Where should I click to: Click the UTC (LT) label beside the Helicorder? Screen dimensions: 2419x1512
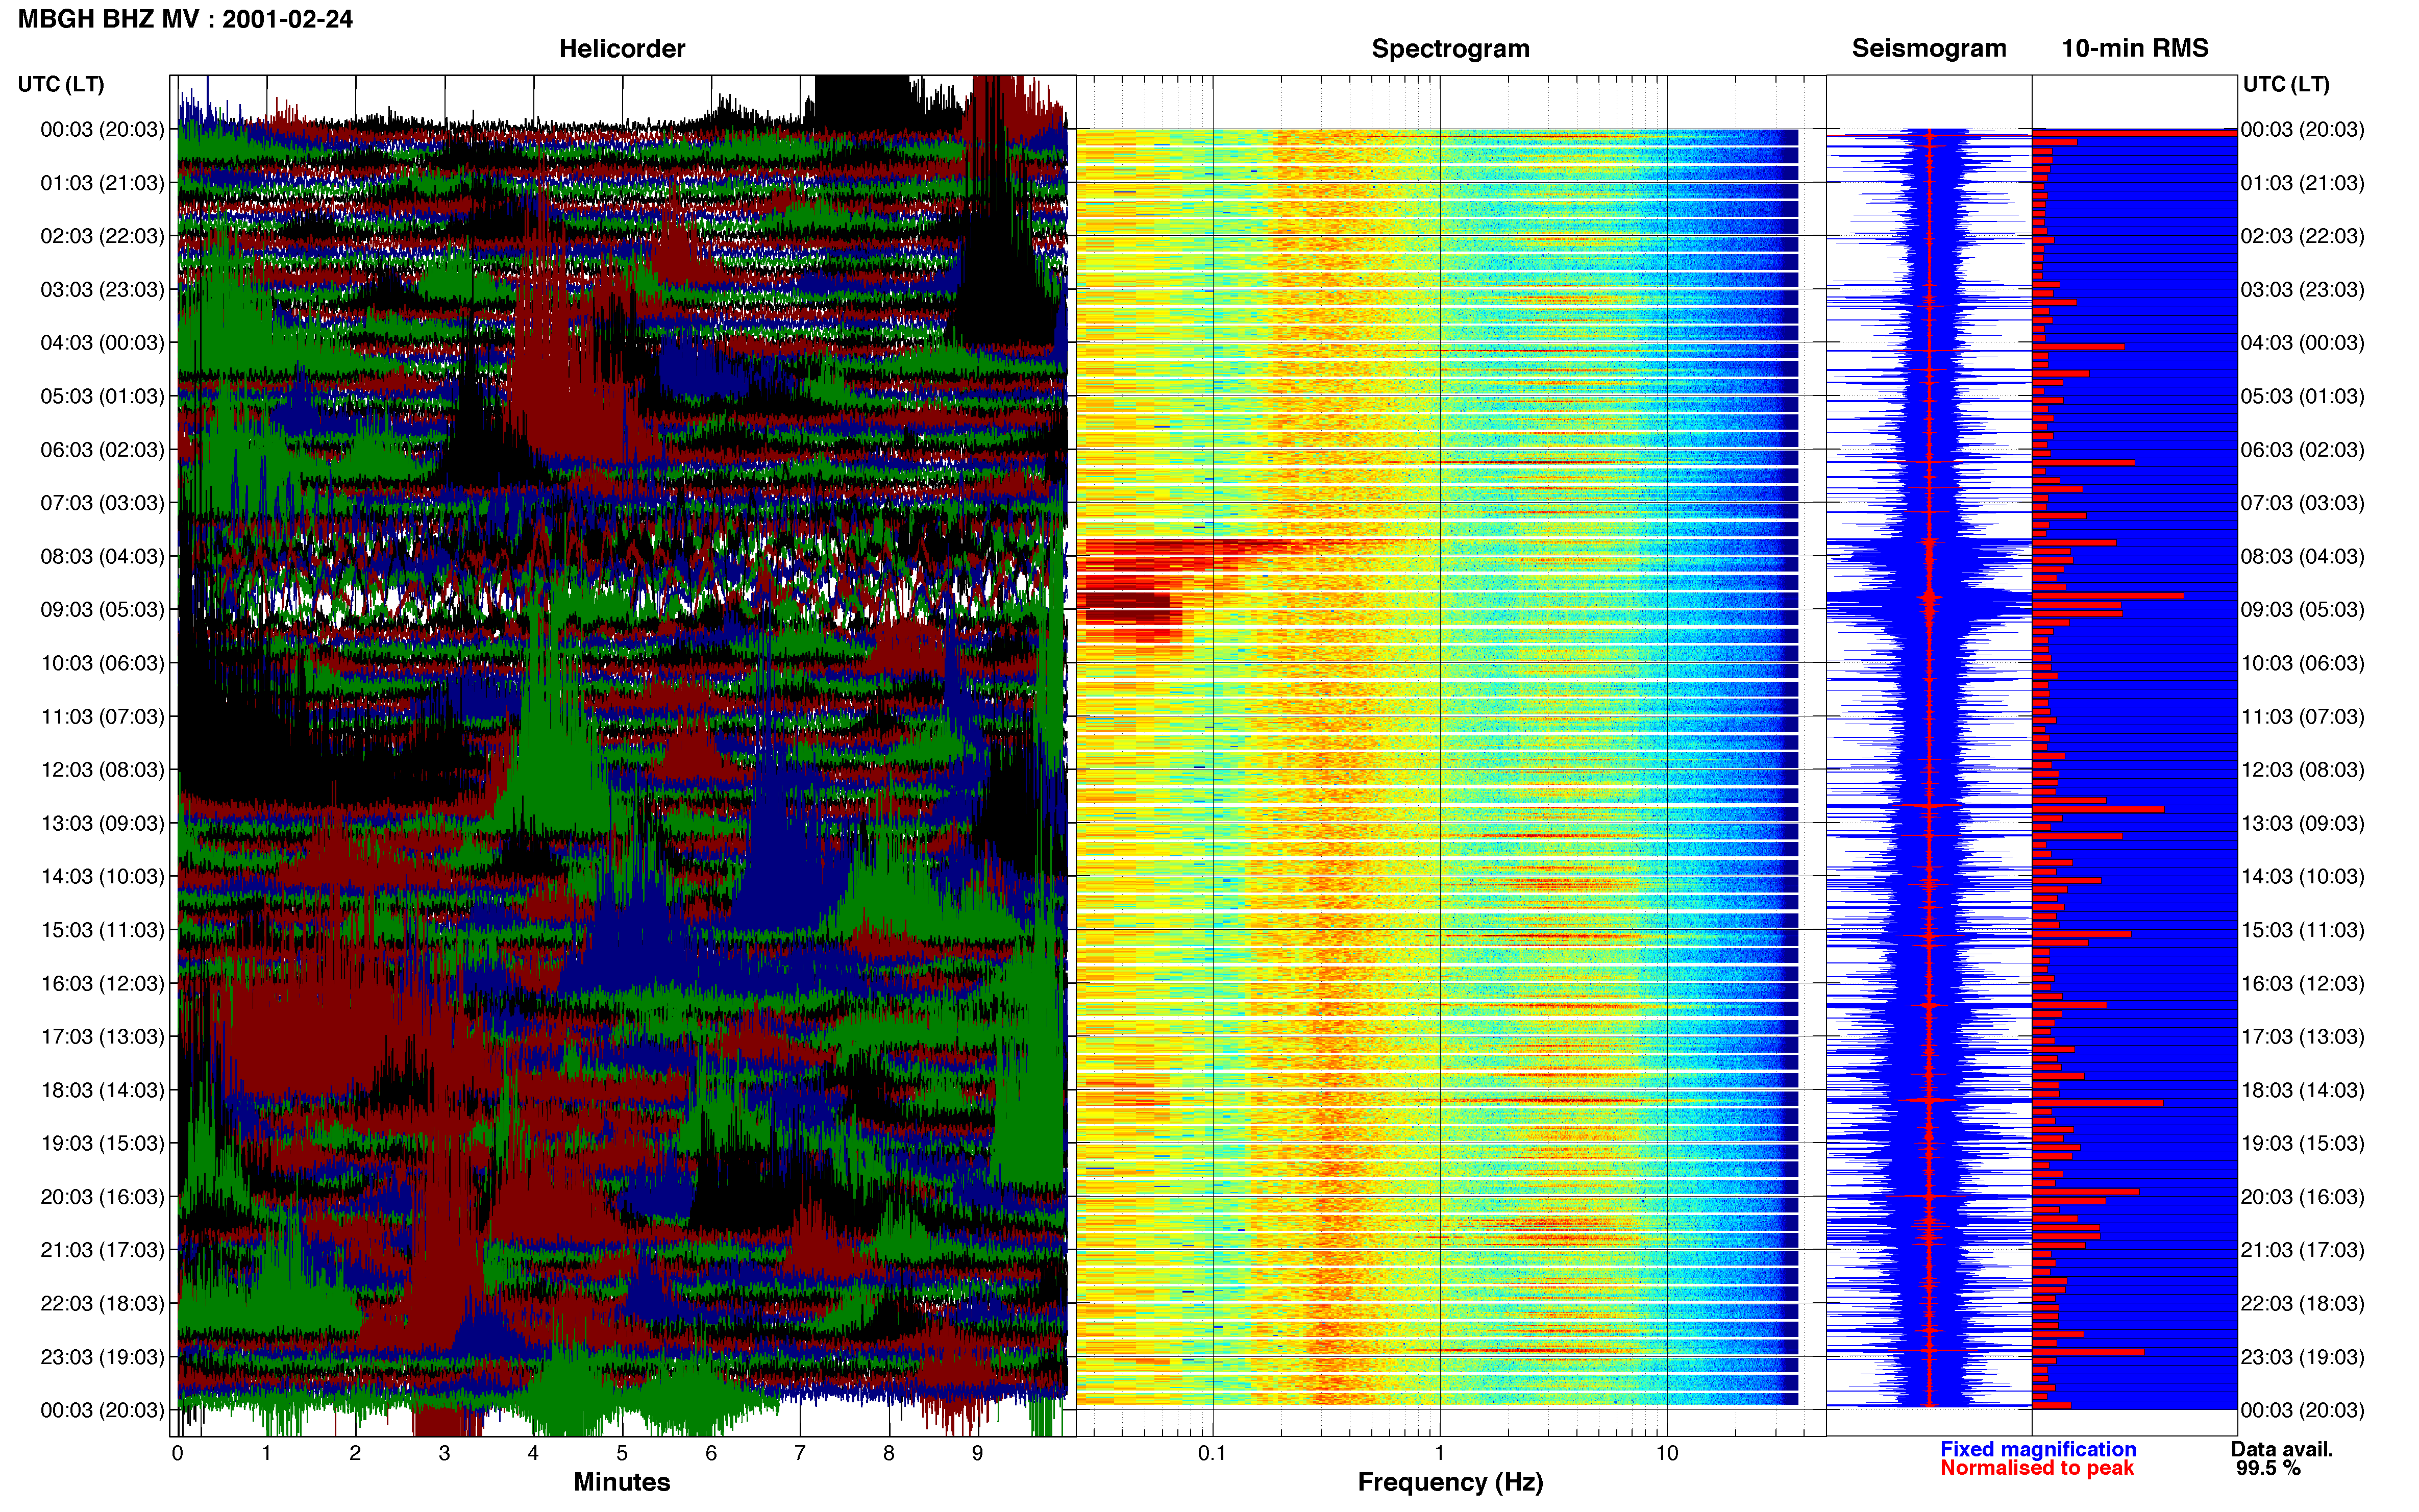[61, 84]
